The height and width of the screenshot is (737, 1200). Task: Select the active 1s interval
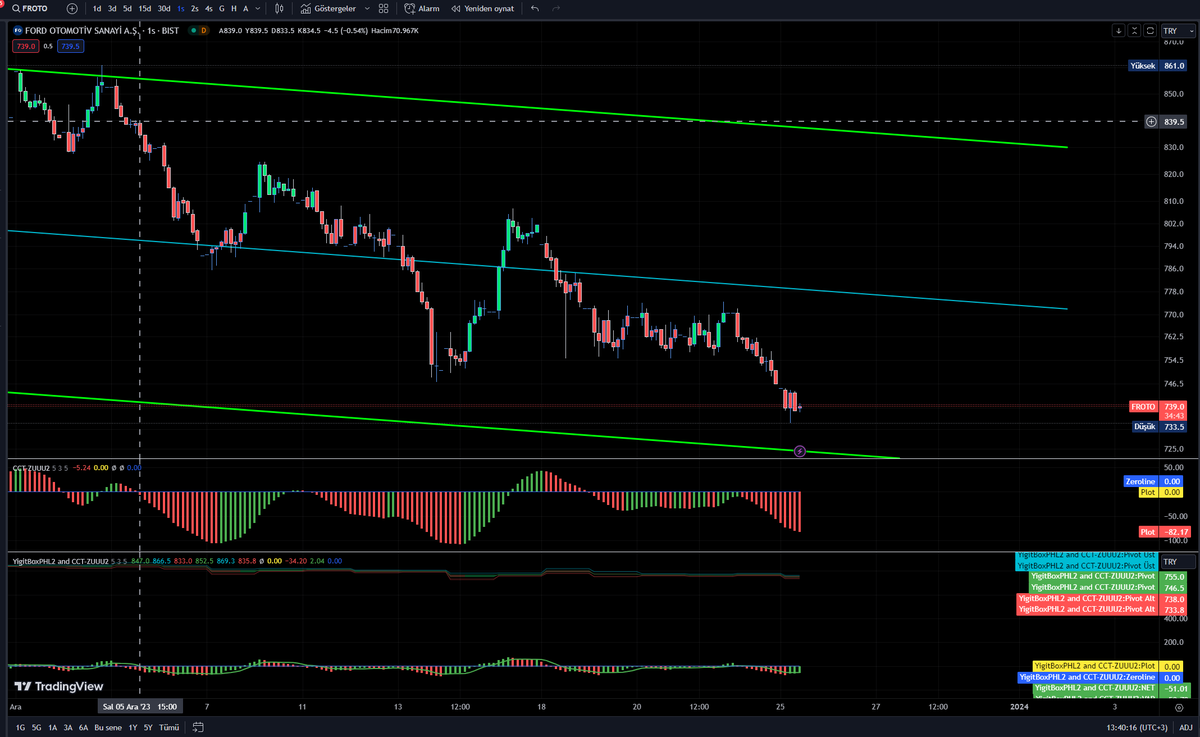click(181, 8)
